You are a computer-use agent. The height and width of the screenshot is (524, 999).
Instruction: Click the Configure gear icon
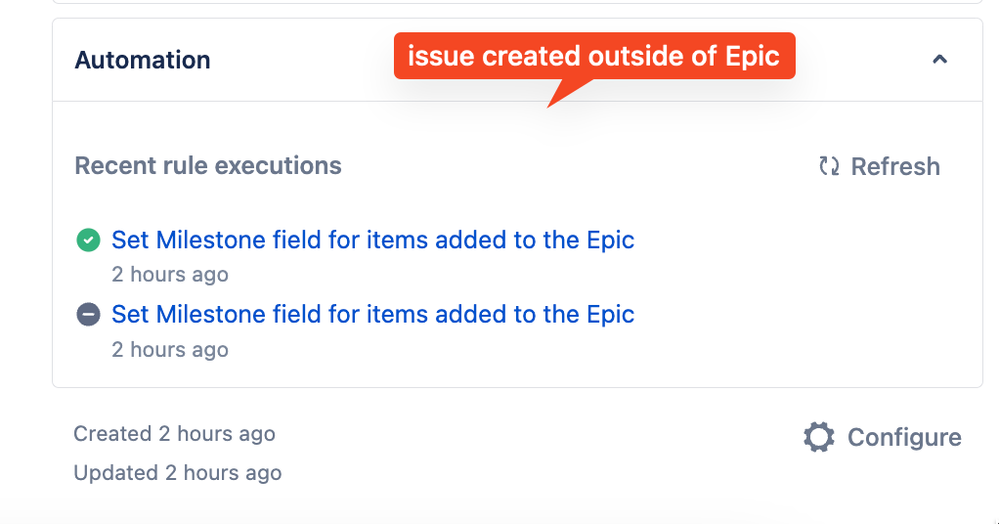819,437
